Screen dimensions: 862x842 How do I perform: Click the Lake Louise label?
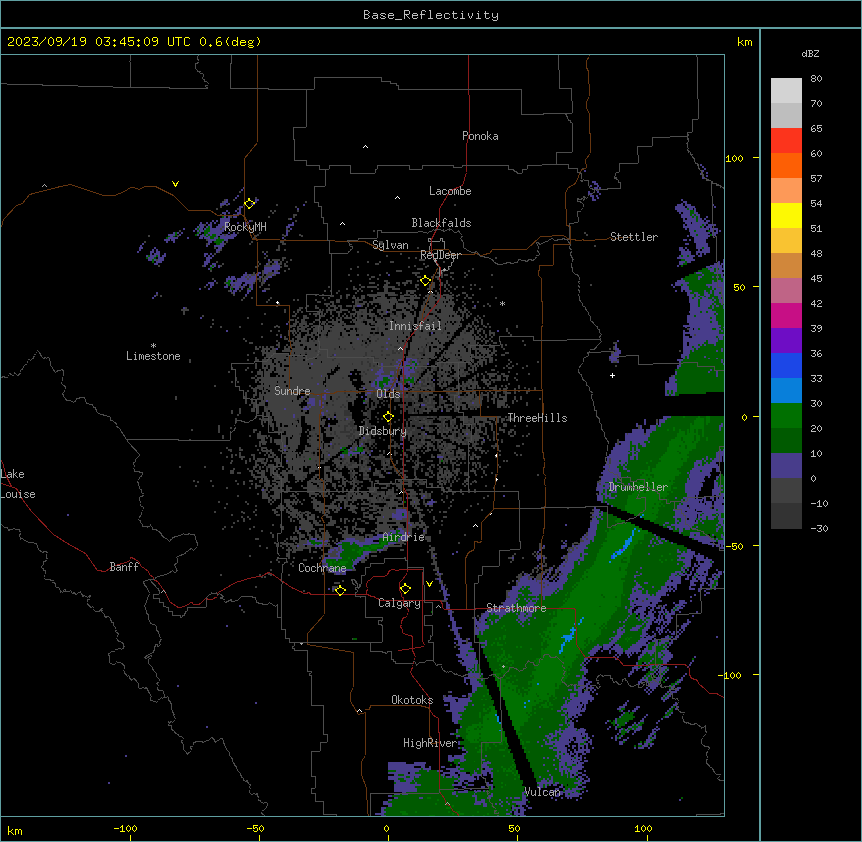click(18, 484)
